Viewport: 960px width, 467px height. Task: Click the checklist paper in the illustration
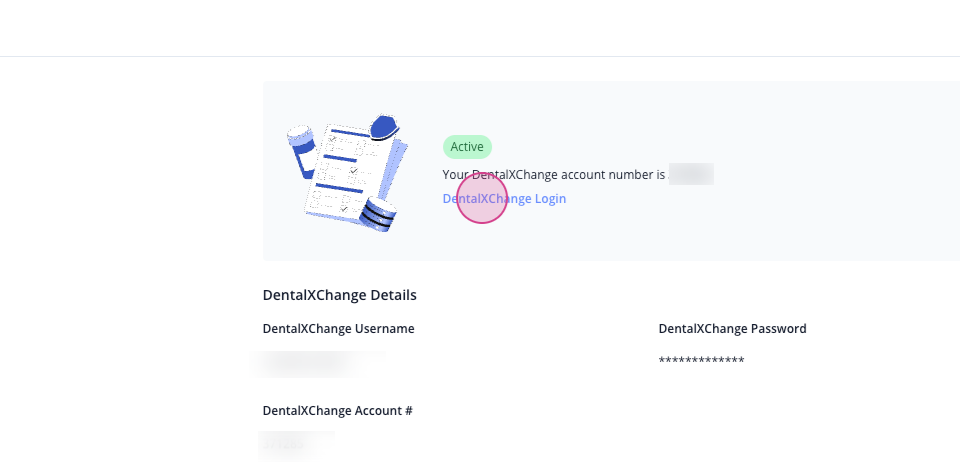coord(345,173)
